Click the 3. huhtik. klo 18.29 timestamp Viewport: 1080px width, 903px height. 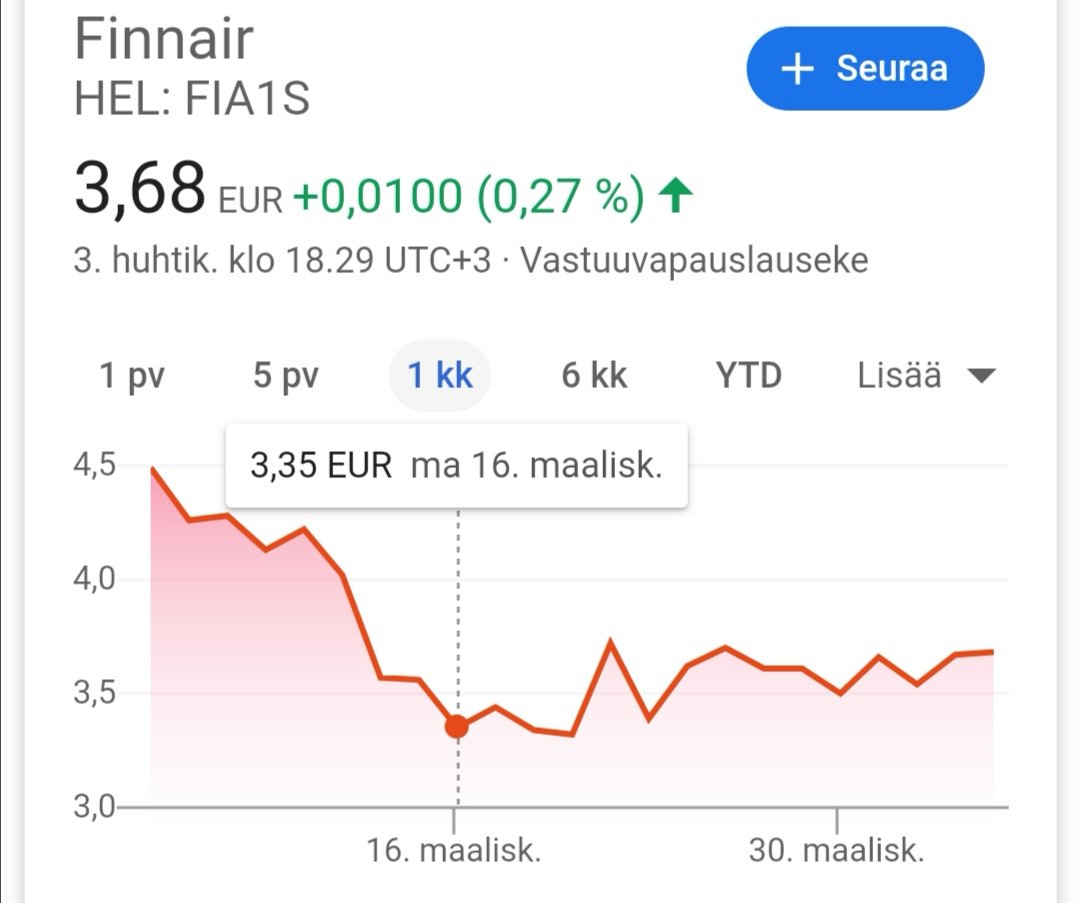pyautogui.click(x=282, y=261)
